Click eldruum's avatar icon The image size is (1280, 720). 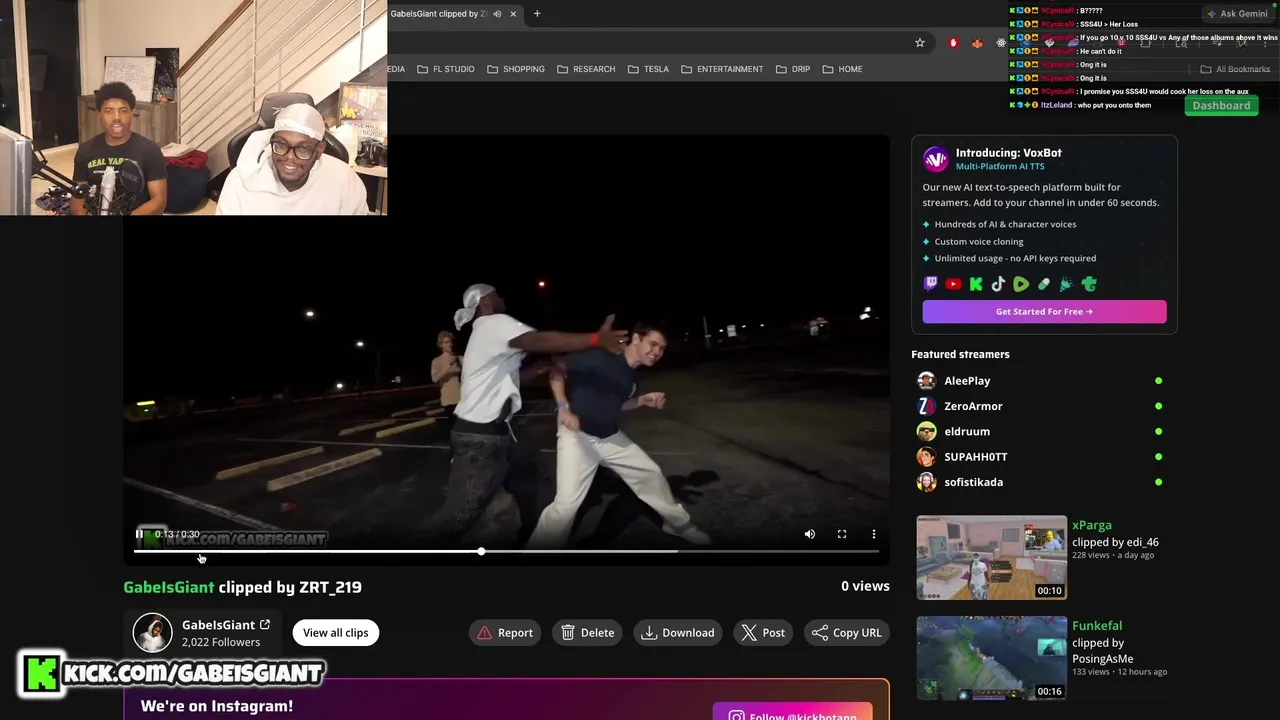(x=926, y=431)
